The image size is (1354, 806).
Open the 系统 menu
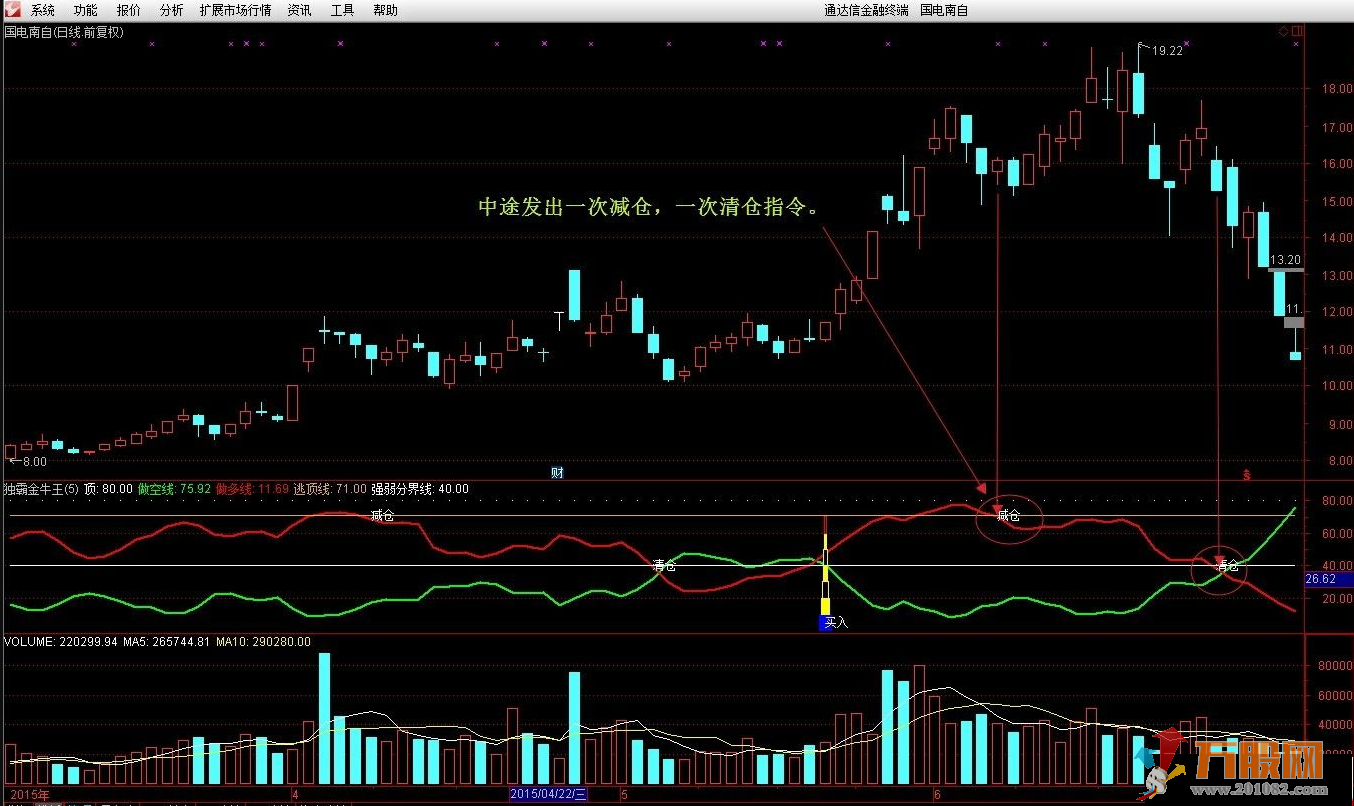(x=42, y=11)
